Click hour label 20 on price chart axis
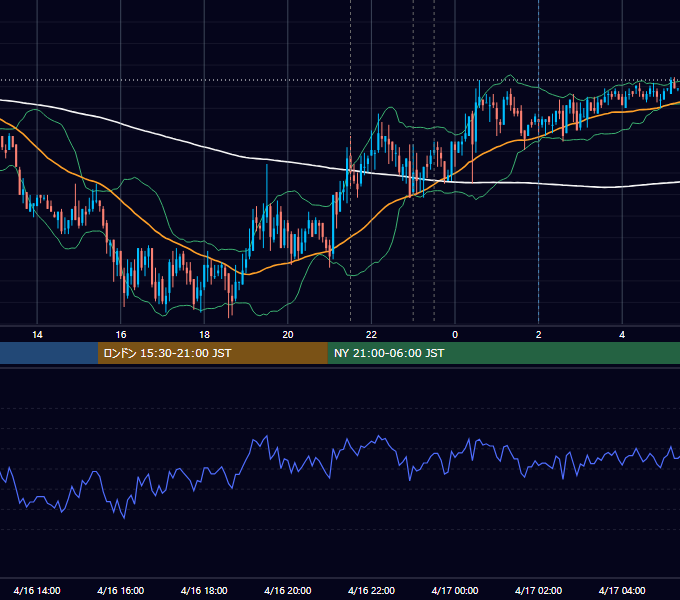This screenshot has height=600, width=680. 288,334
